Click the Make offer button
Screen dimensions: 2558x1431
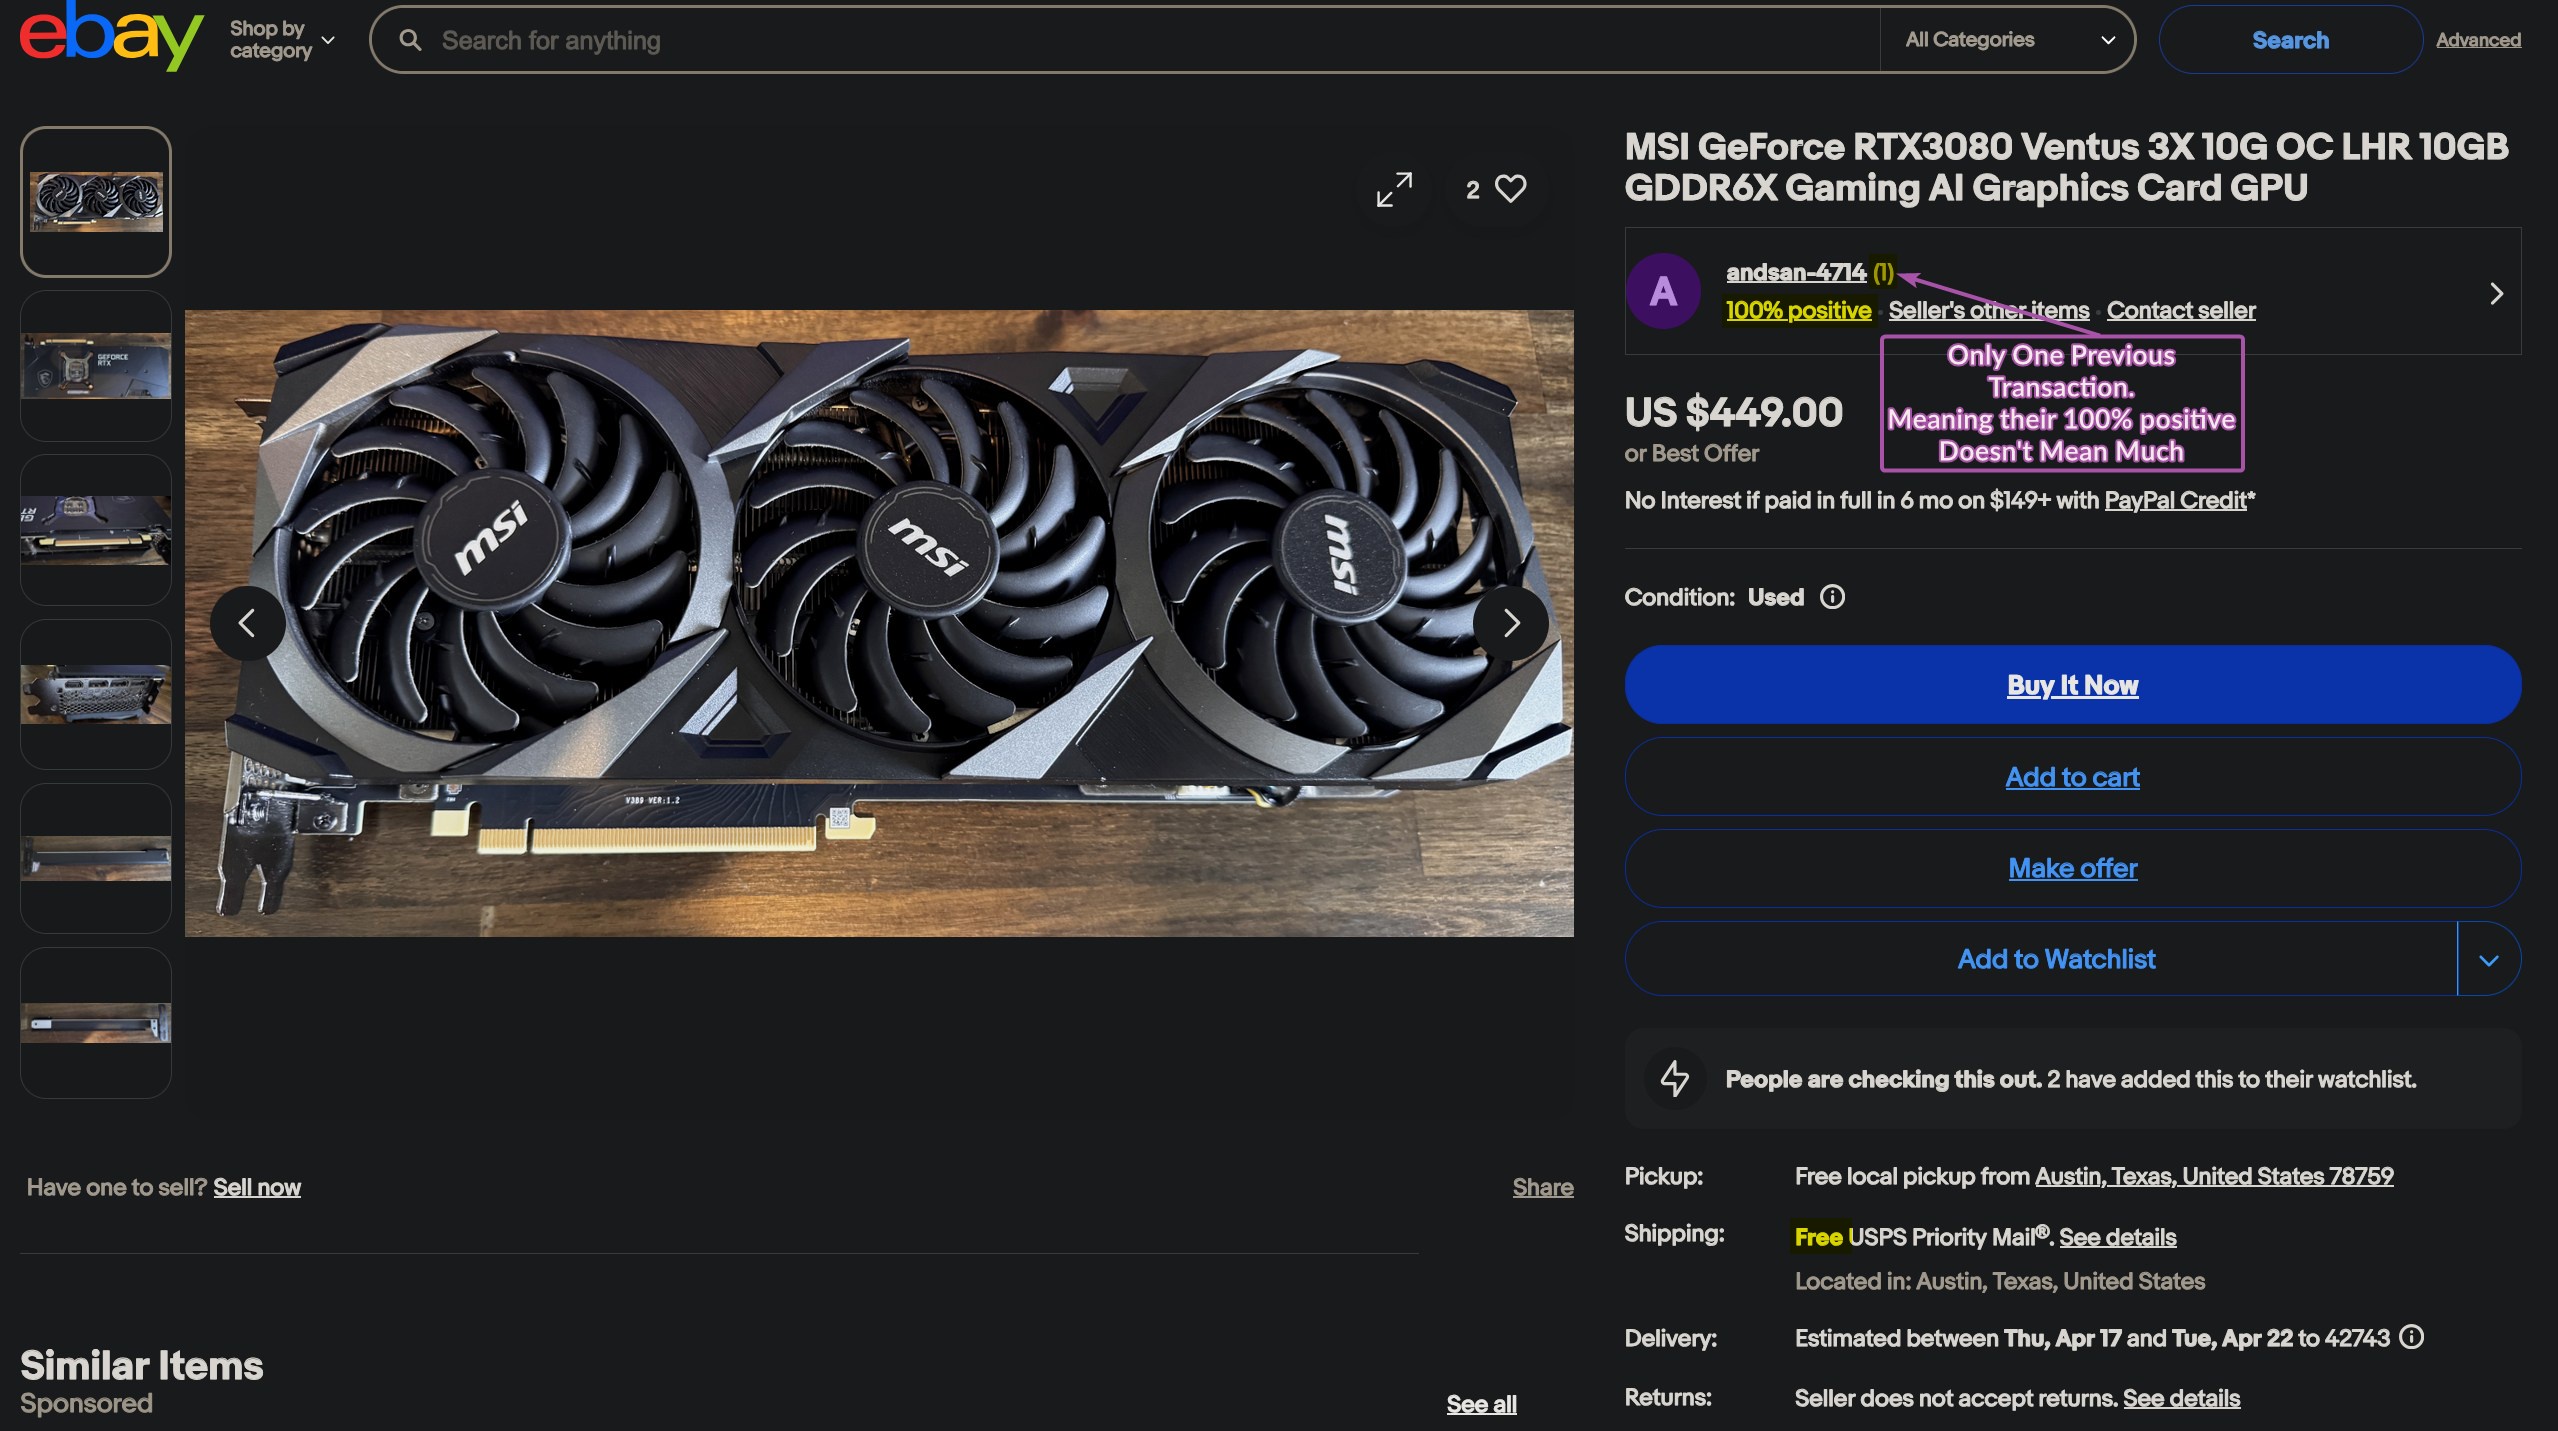coord(2072,868)
